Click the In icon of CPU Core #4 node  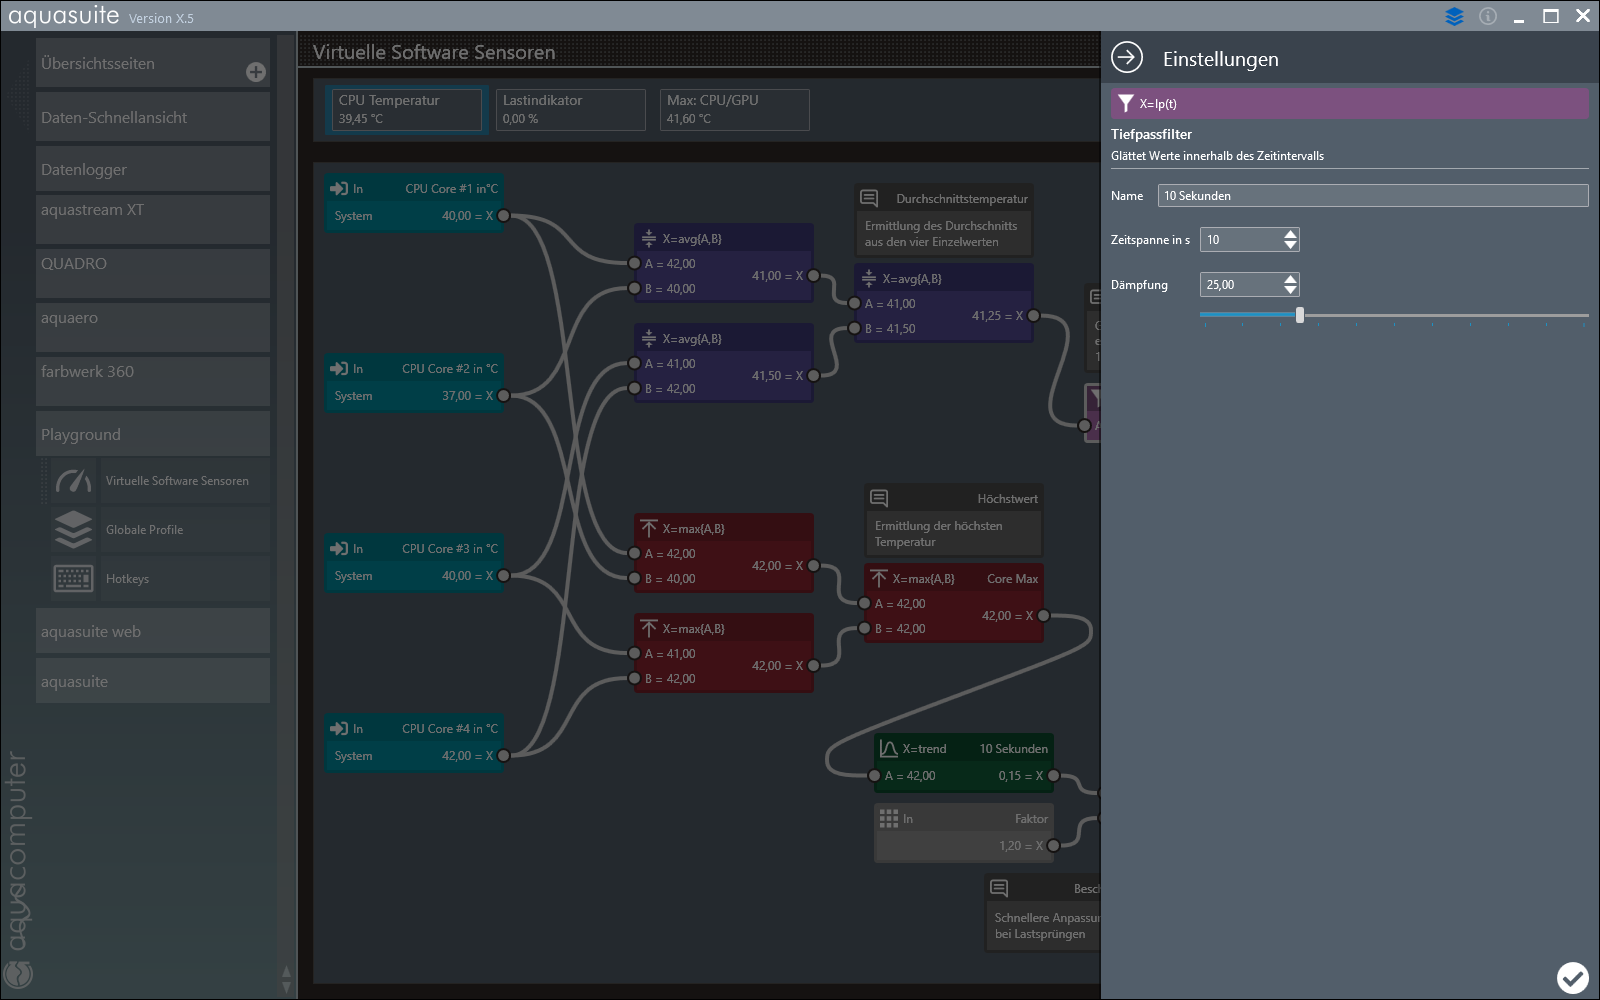(340, 728)
